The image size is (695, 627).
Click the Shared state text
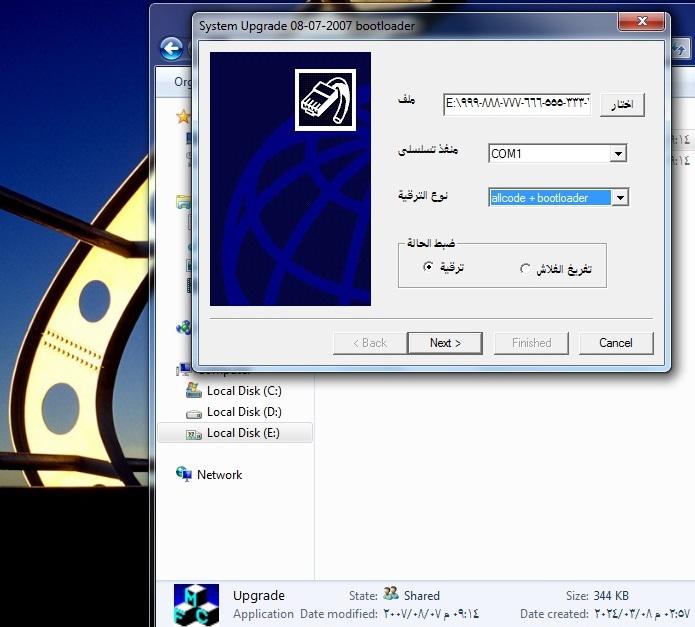click(422, 596)
